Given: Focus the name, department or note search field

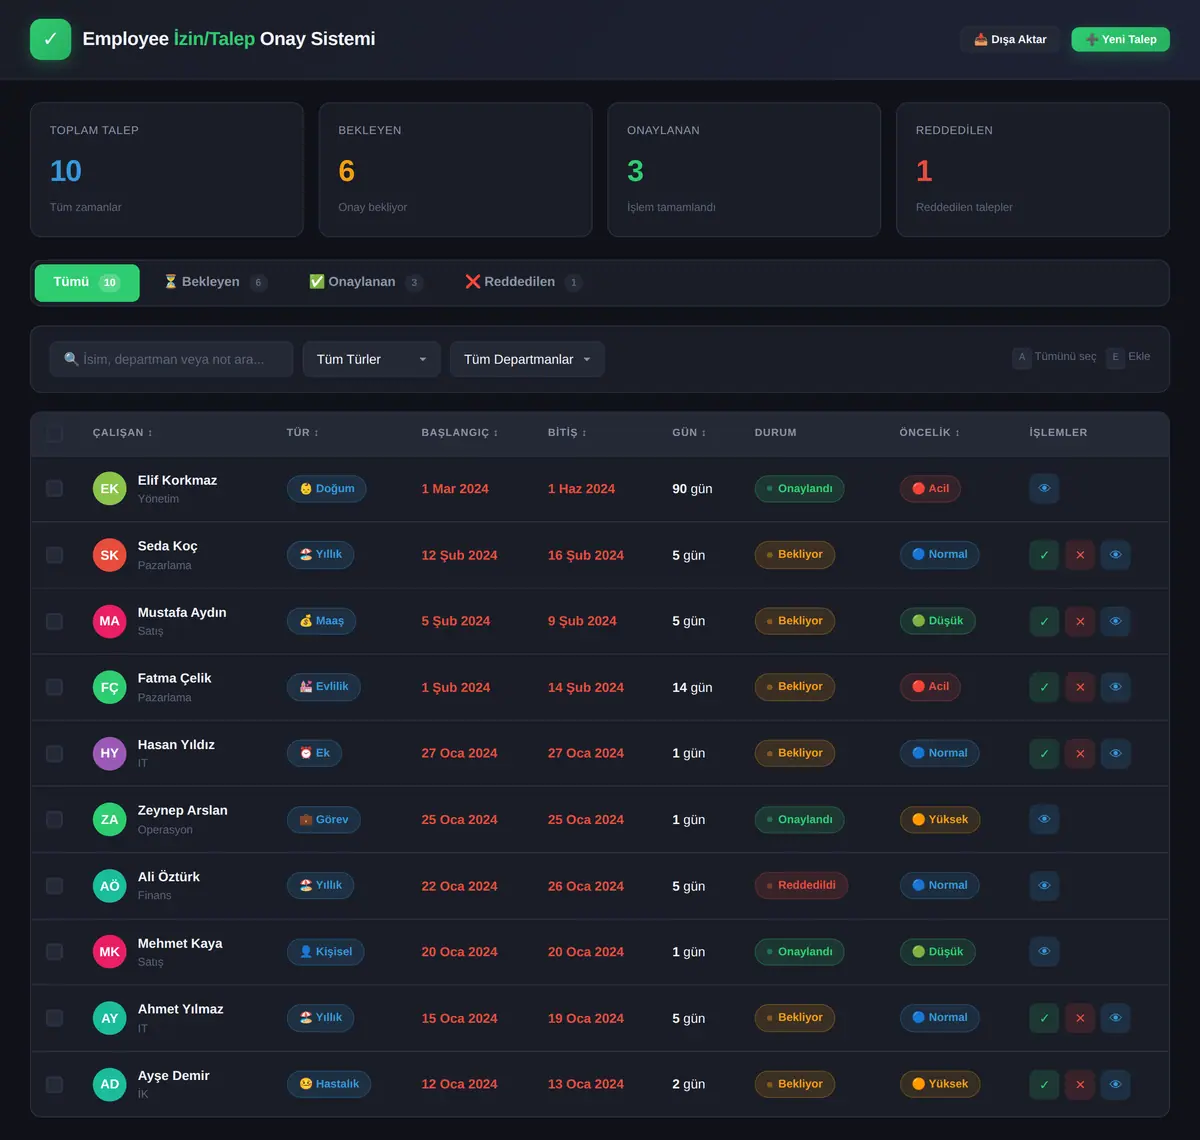Looking at the screenshot, I should coord(171,359).
